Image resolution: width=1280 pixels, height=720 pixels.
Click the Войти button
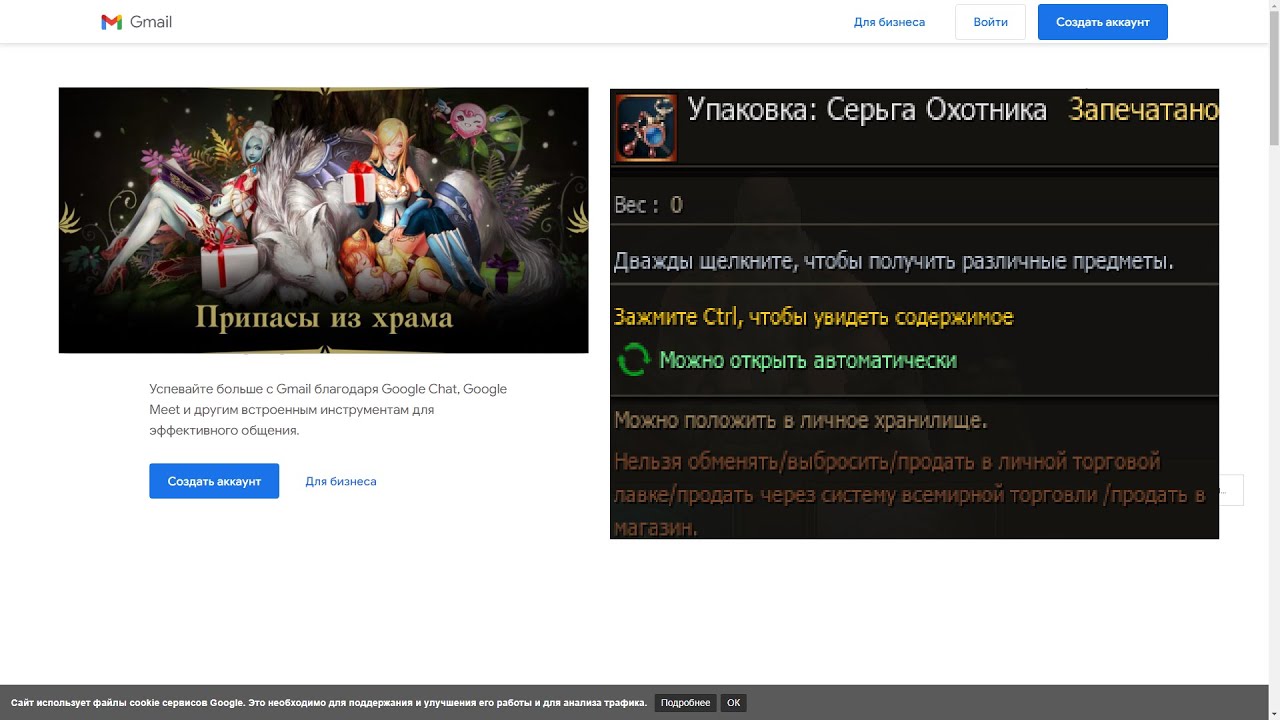point(990,22)
